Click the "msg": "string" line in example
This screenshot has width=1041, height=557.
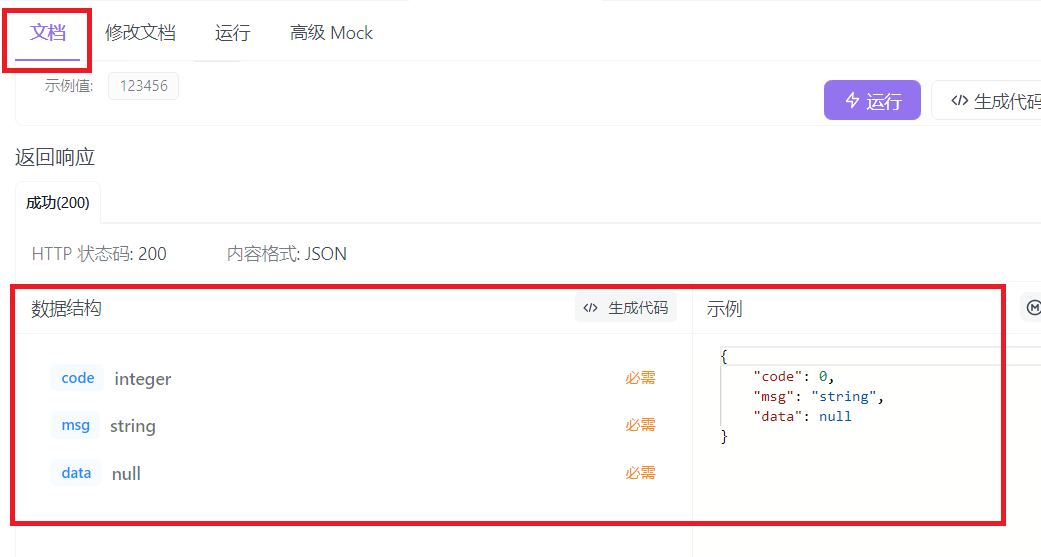(x=819, y=396)
